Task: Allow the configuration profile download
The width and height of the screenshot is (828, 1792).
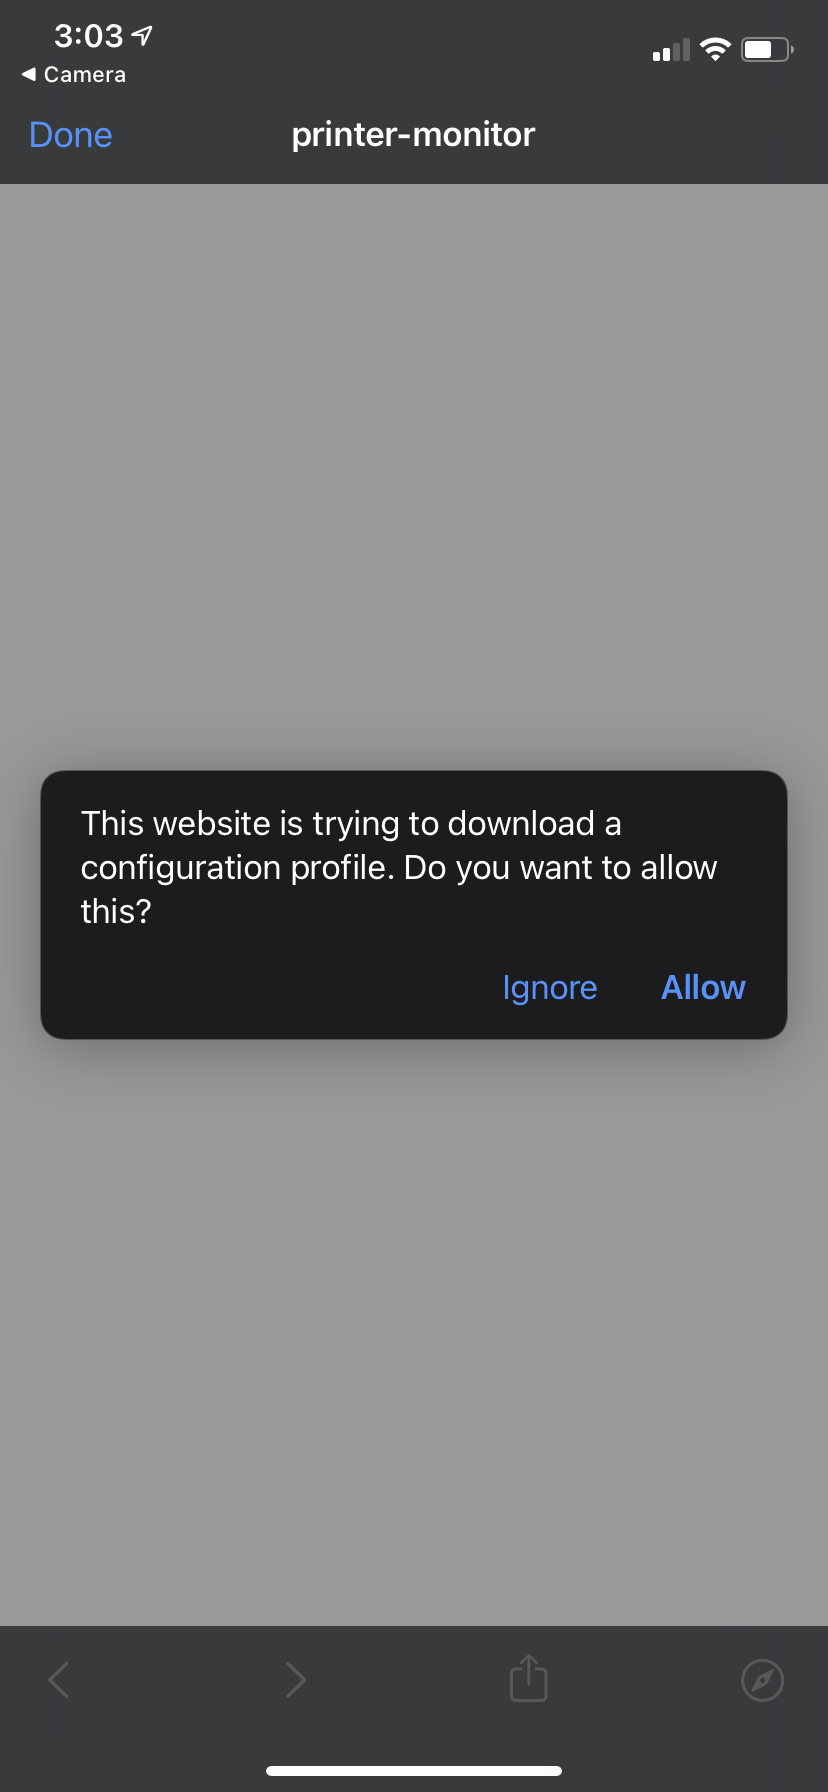Action: (703, 987)
